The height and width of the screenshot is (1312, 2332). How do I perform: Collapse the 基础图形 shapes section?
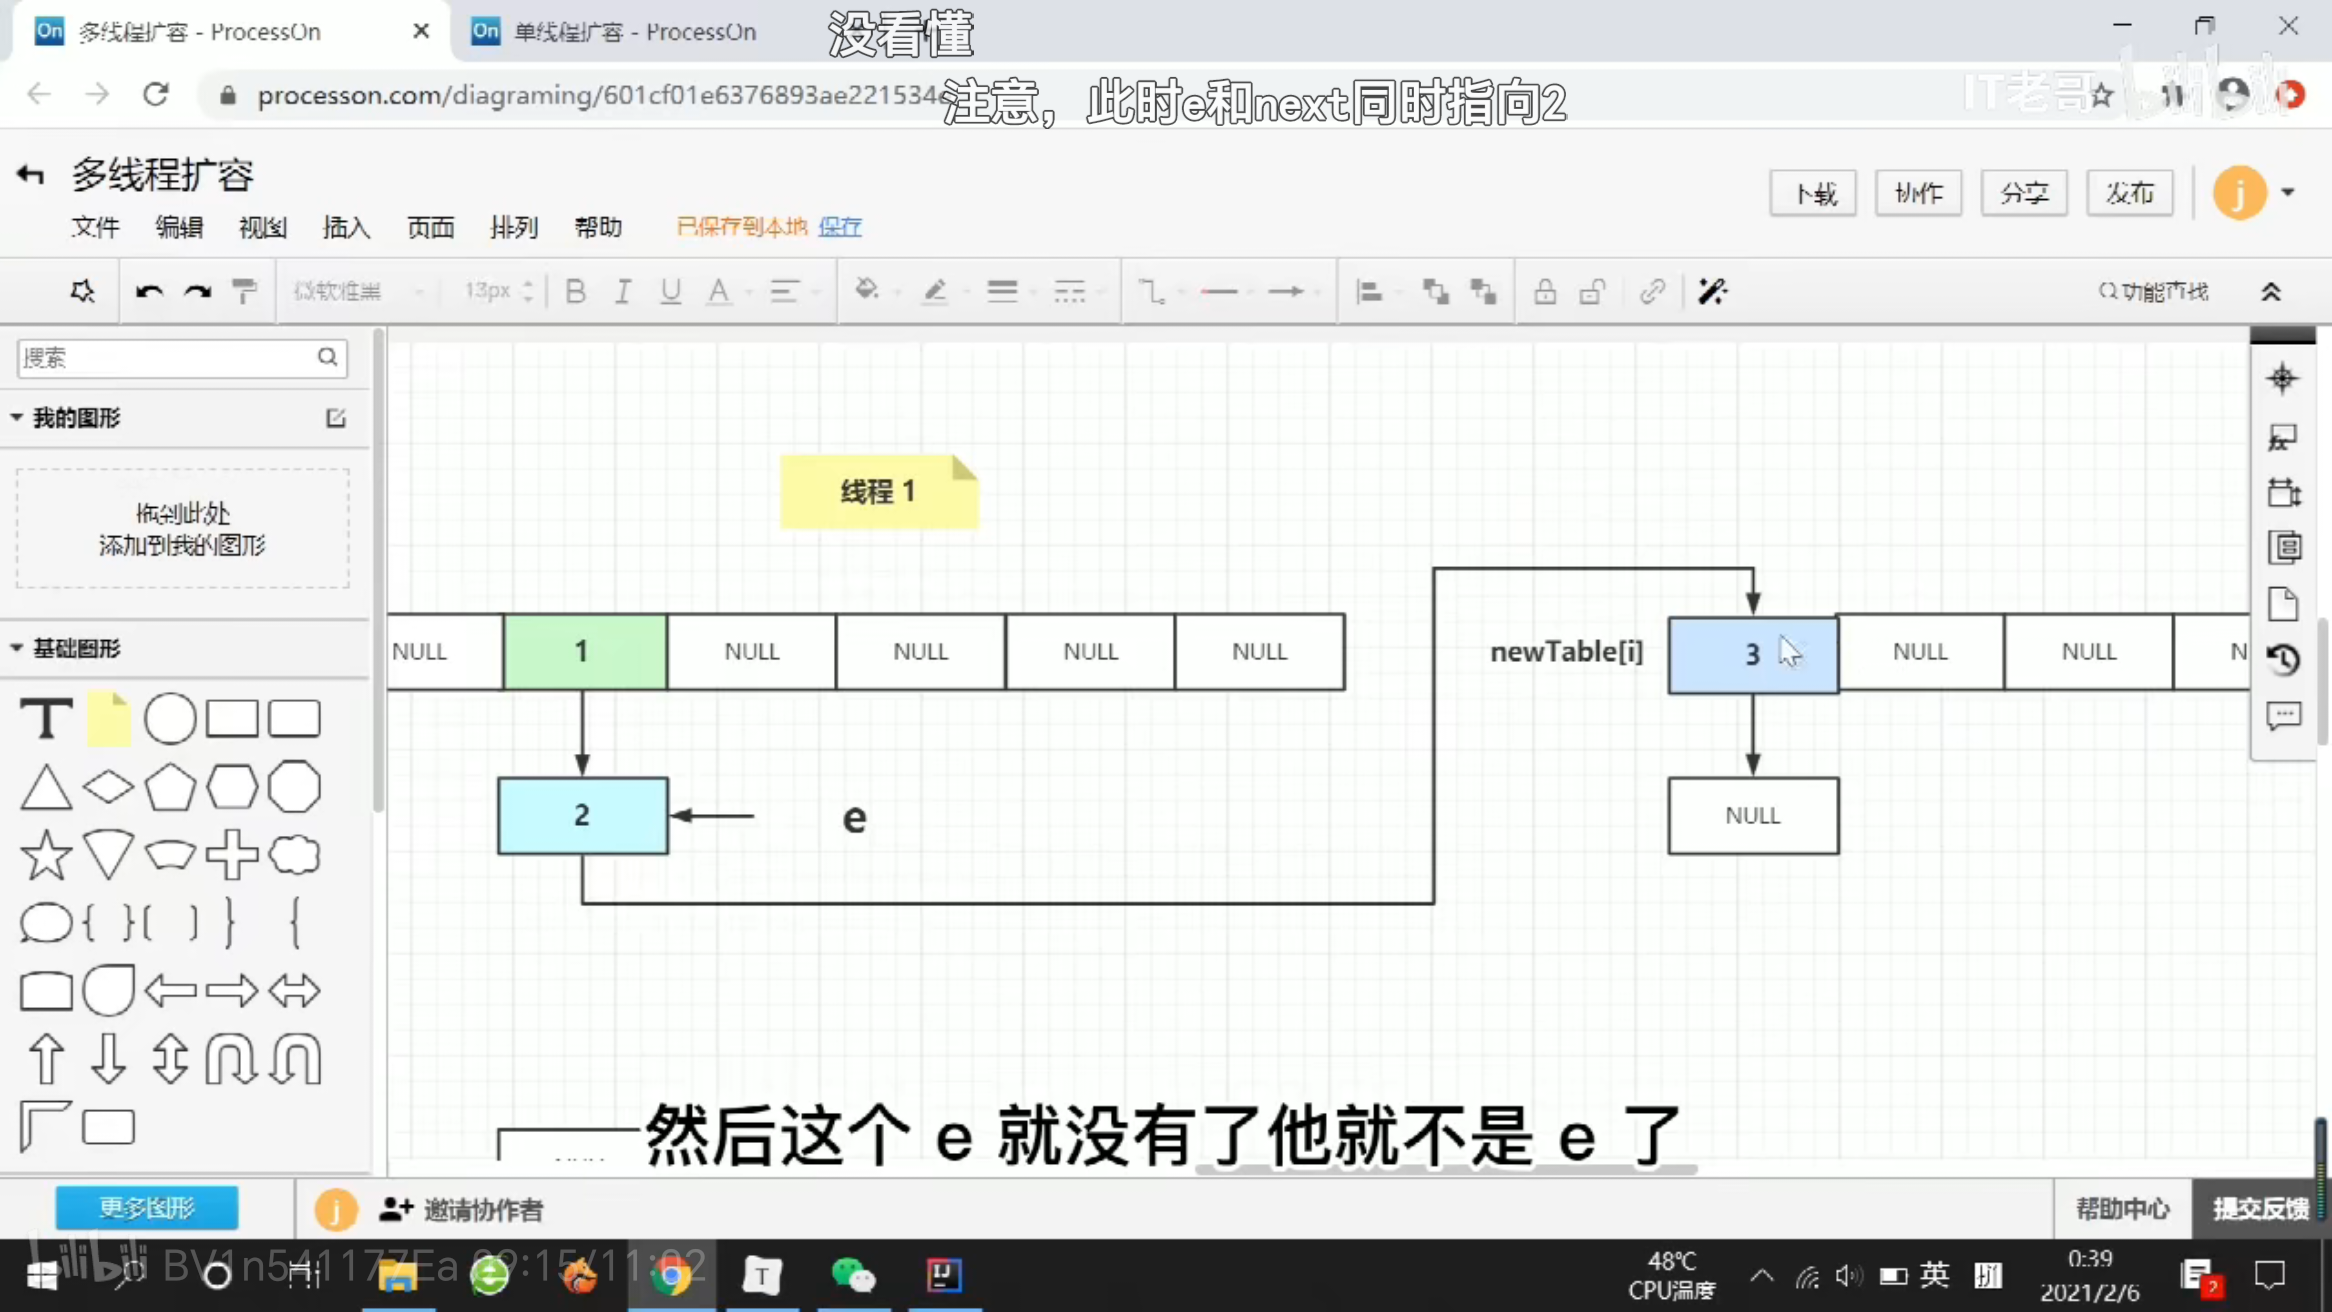pyautogui.click(x=17, y=648)
